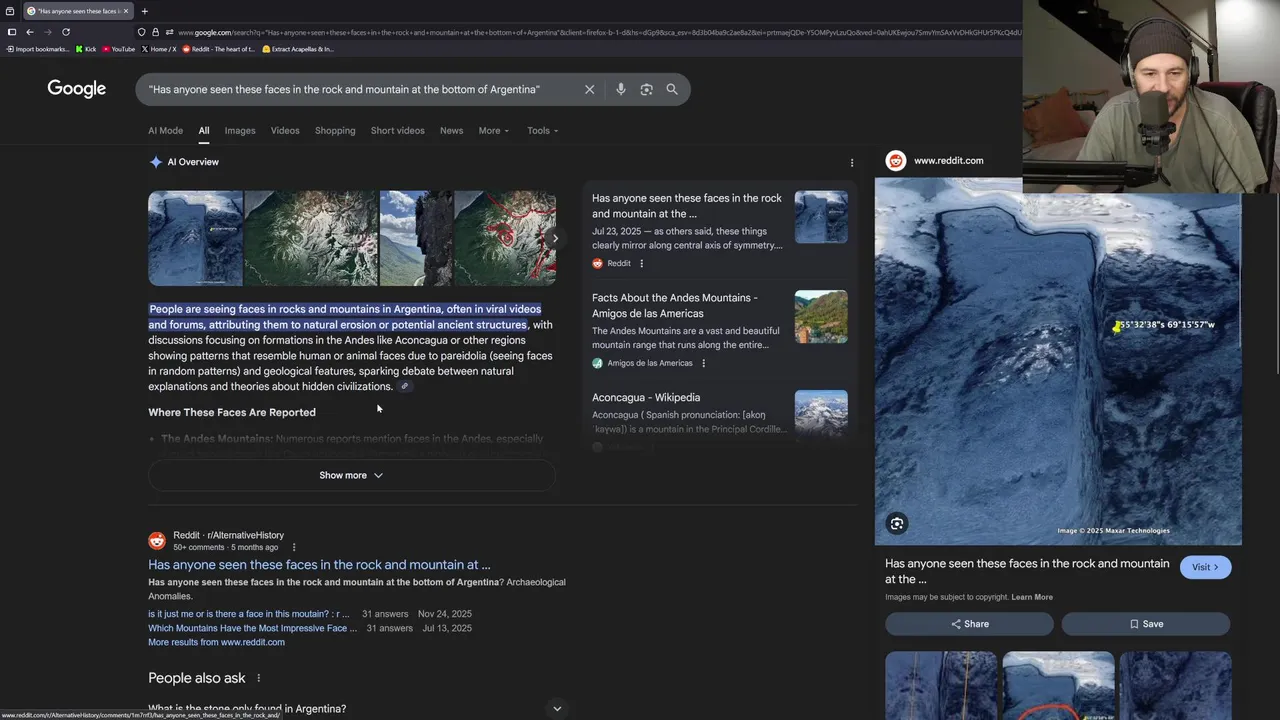
Task: Click the Visit button
Action: coord(1205,567)
